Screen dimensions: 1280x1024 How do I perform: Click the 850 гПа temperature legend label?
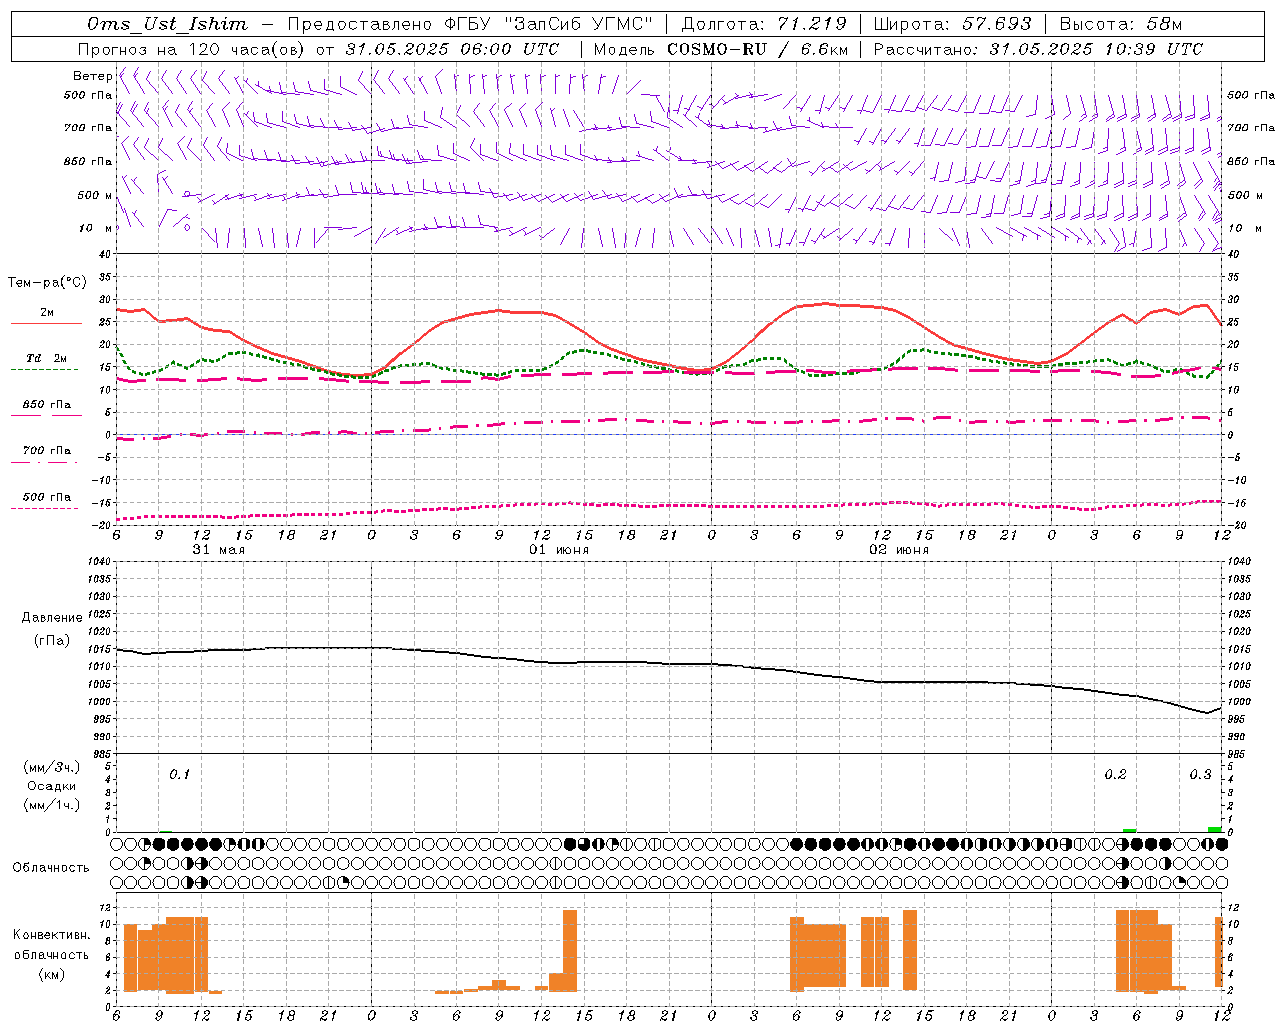46,405
